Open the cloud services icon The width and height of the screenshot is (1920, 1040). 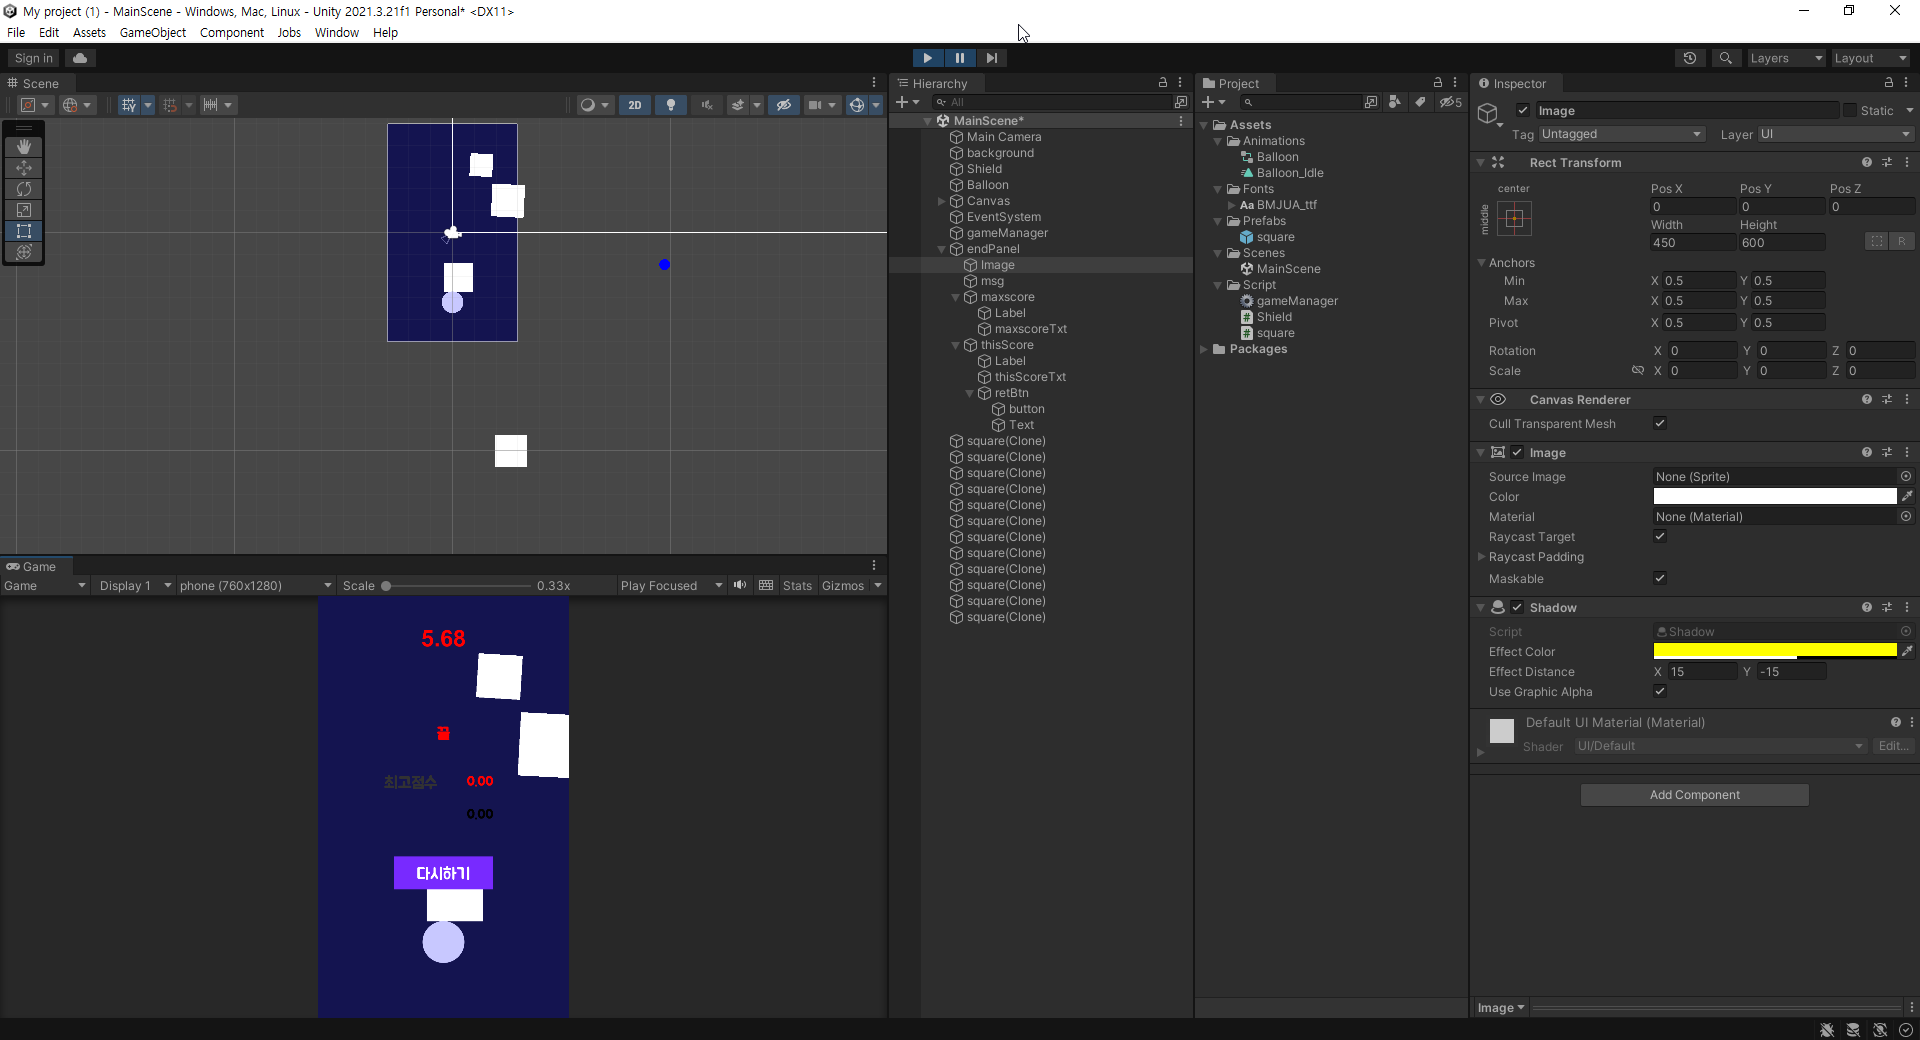80,58
